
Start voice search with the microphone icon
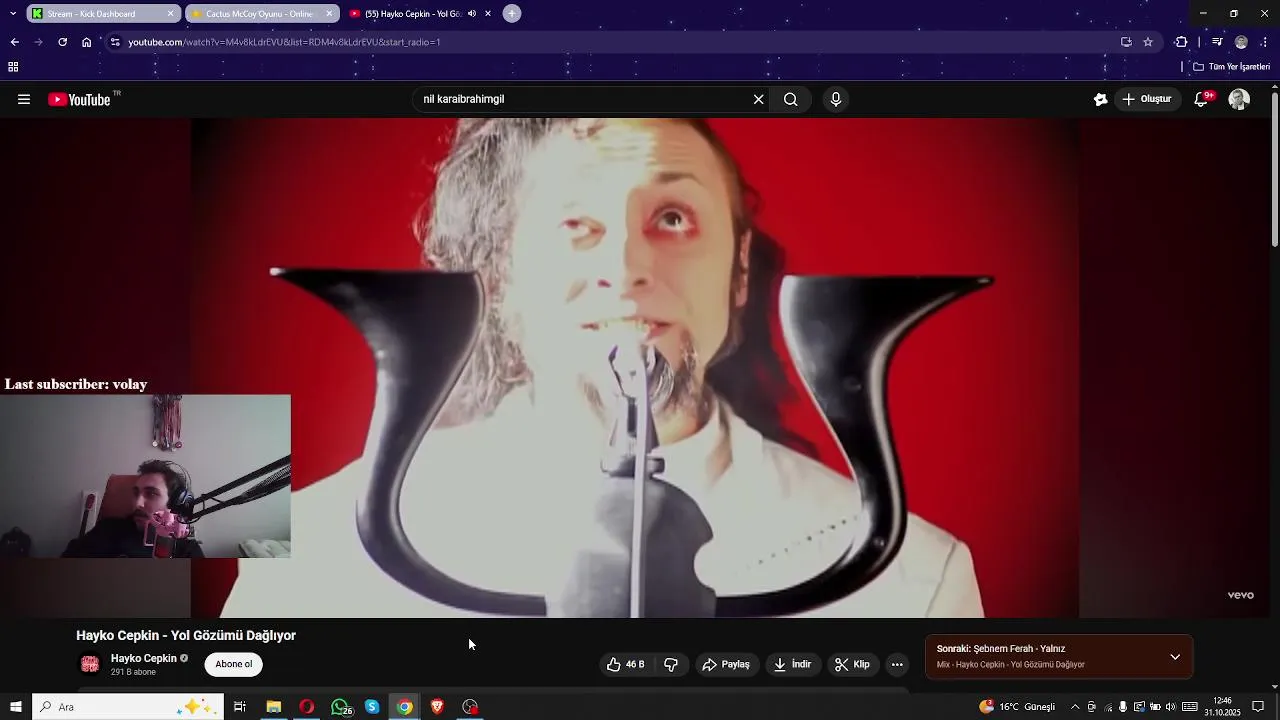click(836, 99)
